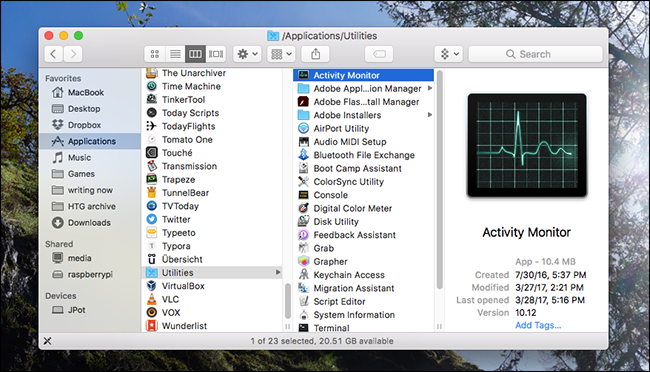Select the Time Machine app icon

[x=152, y=86]
